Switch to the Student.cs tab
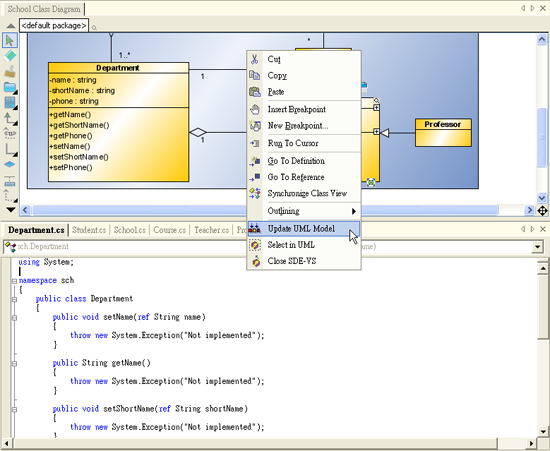 (x=89, y=230)
